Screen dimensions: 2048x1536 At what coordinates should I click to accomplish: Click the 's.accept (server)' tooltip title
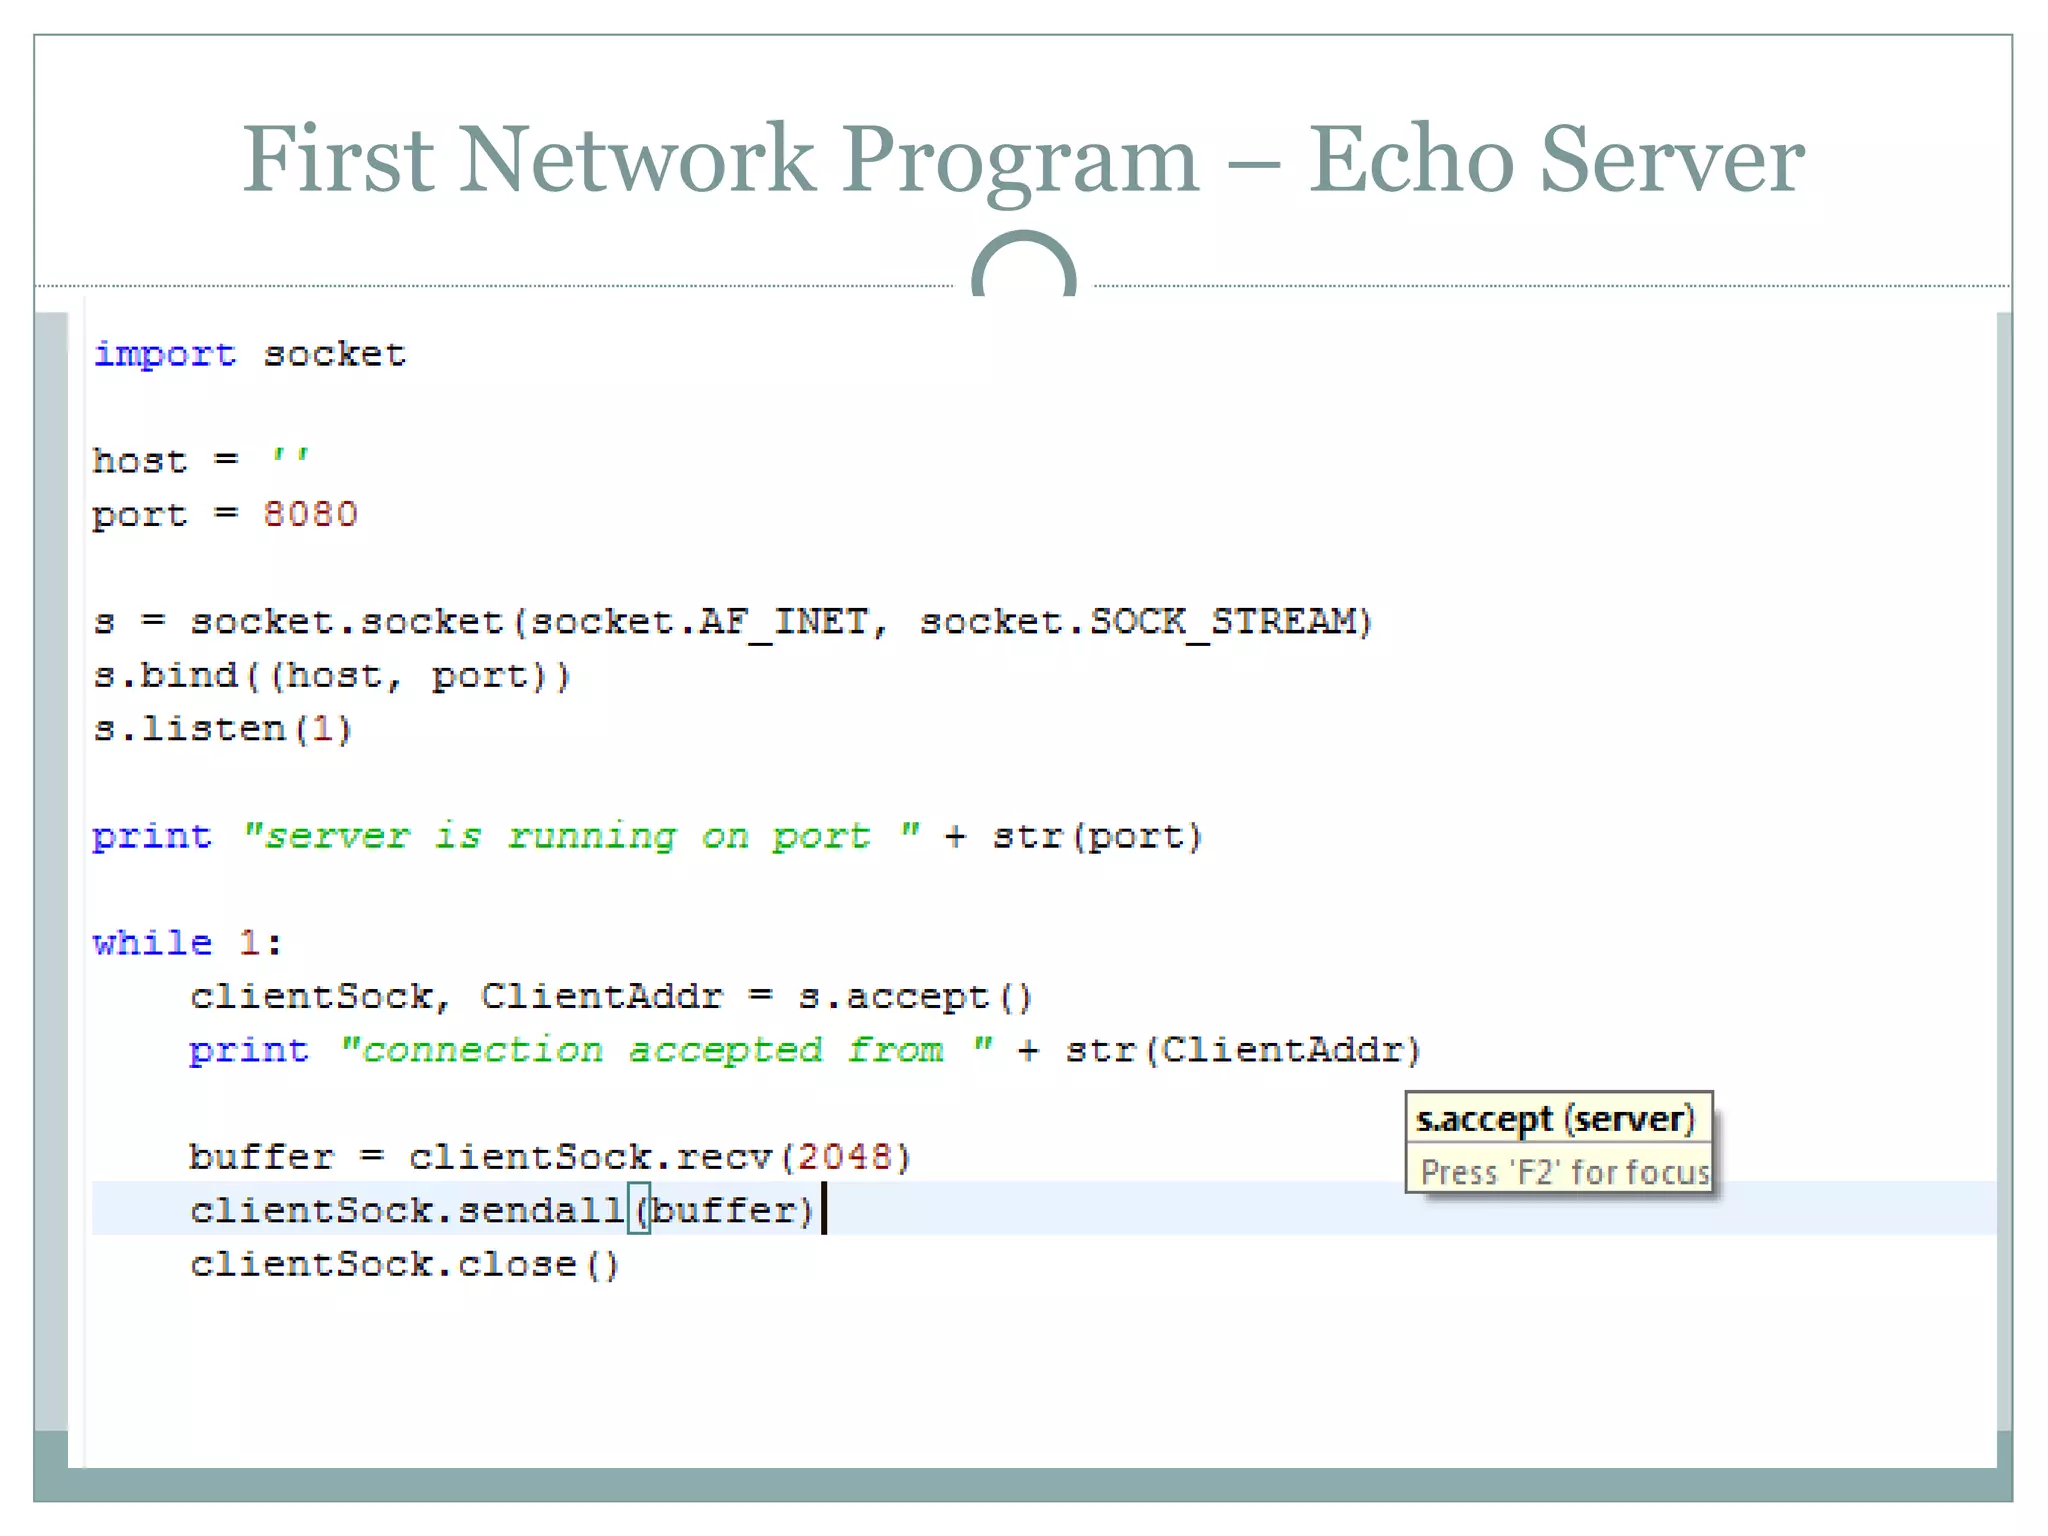click(x=1556, y=1119)
